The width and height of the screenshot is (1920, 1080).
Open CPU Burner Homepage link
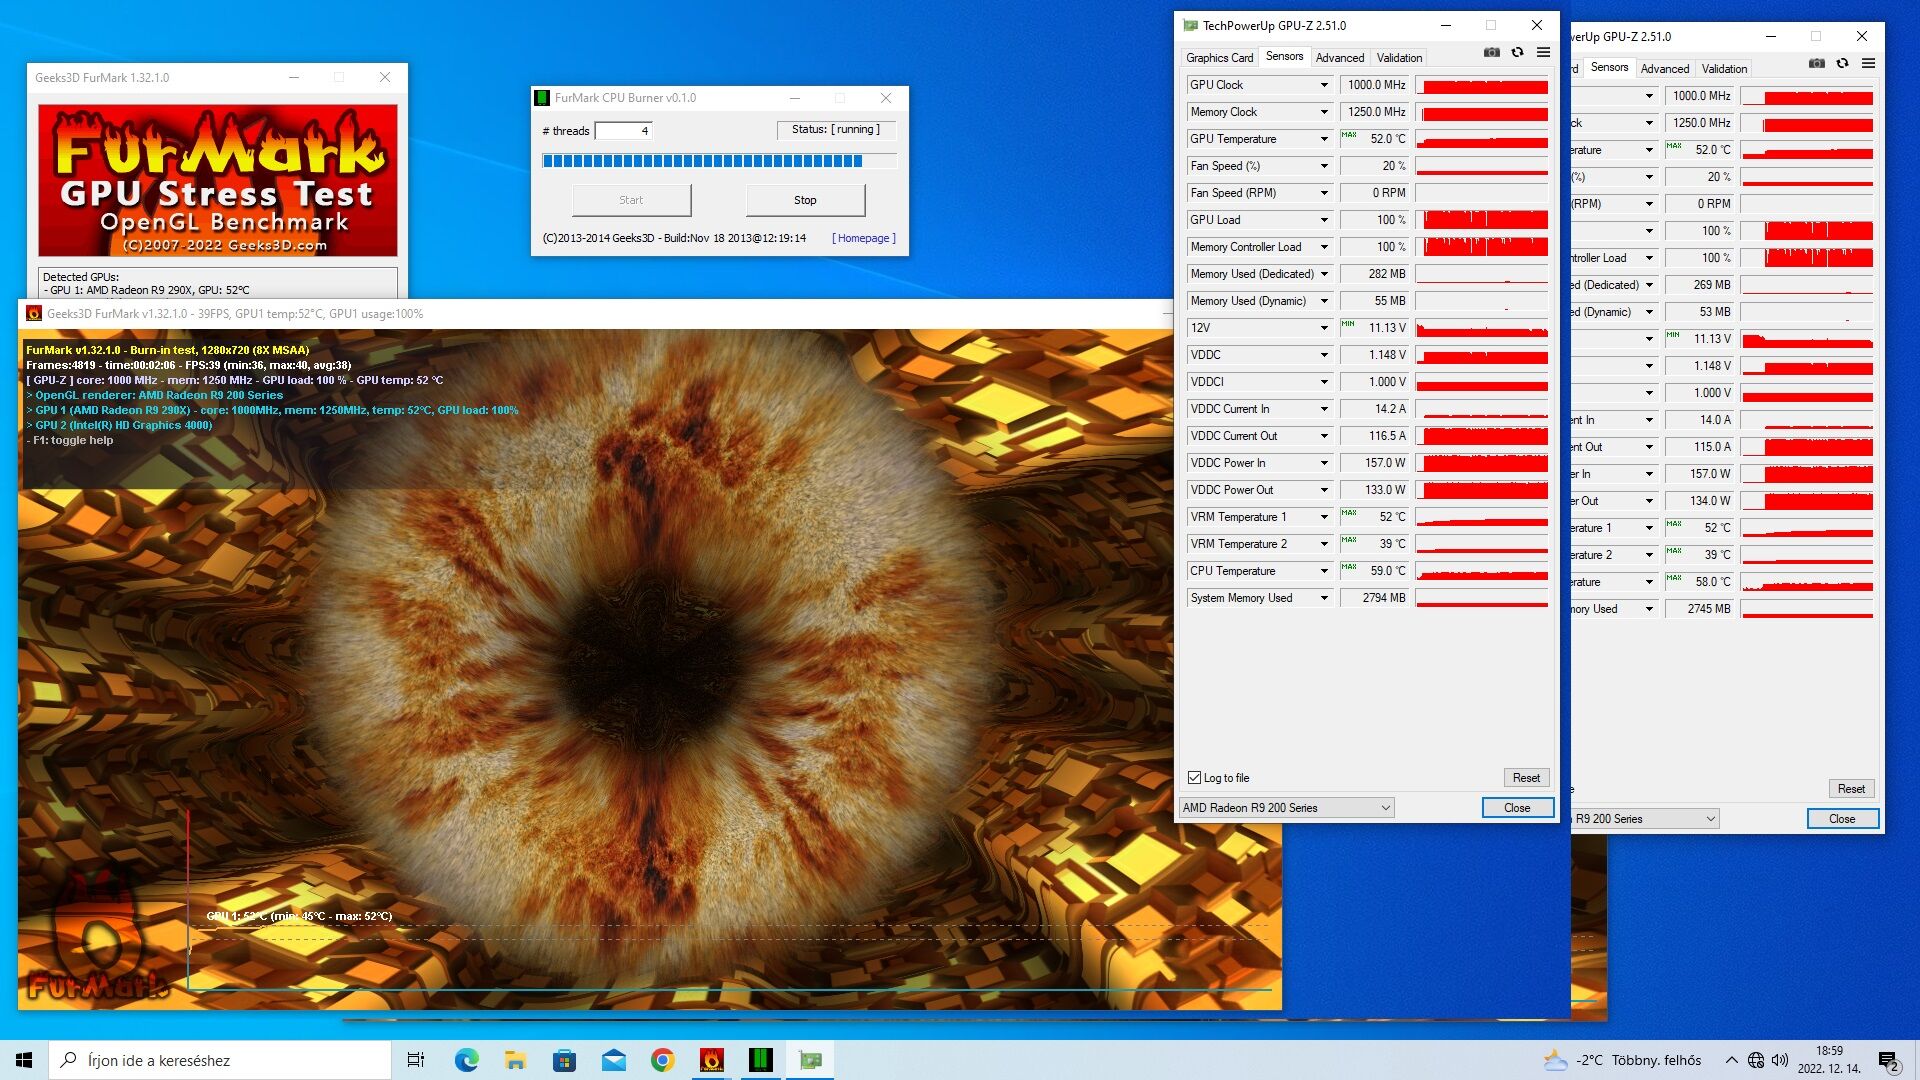pyautogui.click(x=863, y=238)
